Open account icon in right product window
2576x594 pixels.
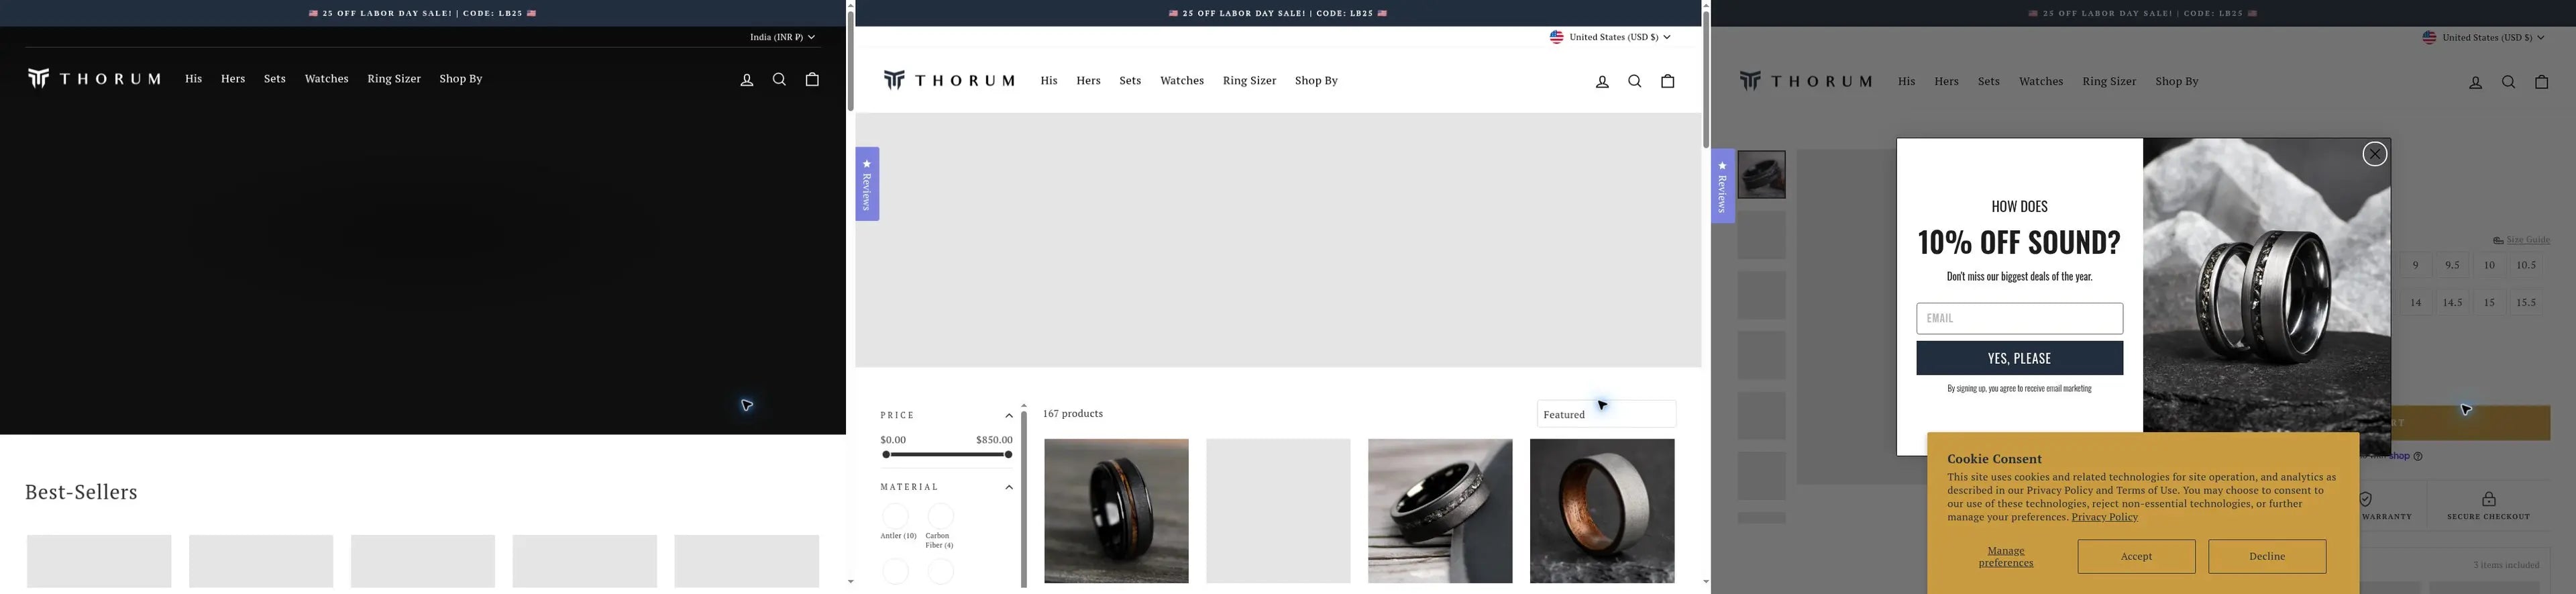click(x=2475, y=83)
